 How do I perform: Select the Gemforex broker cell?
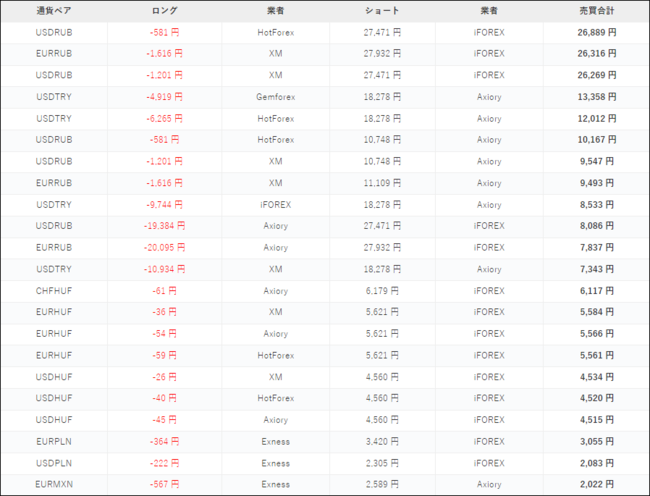coord(275,97)
